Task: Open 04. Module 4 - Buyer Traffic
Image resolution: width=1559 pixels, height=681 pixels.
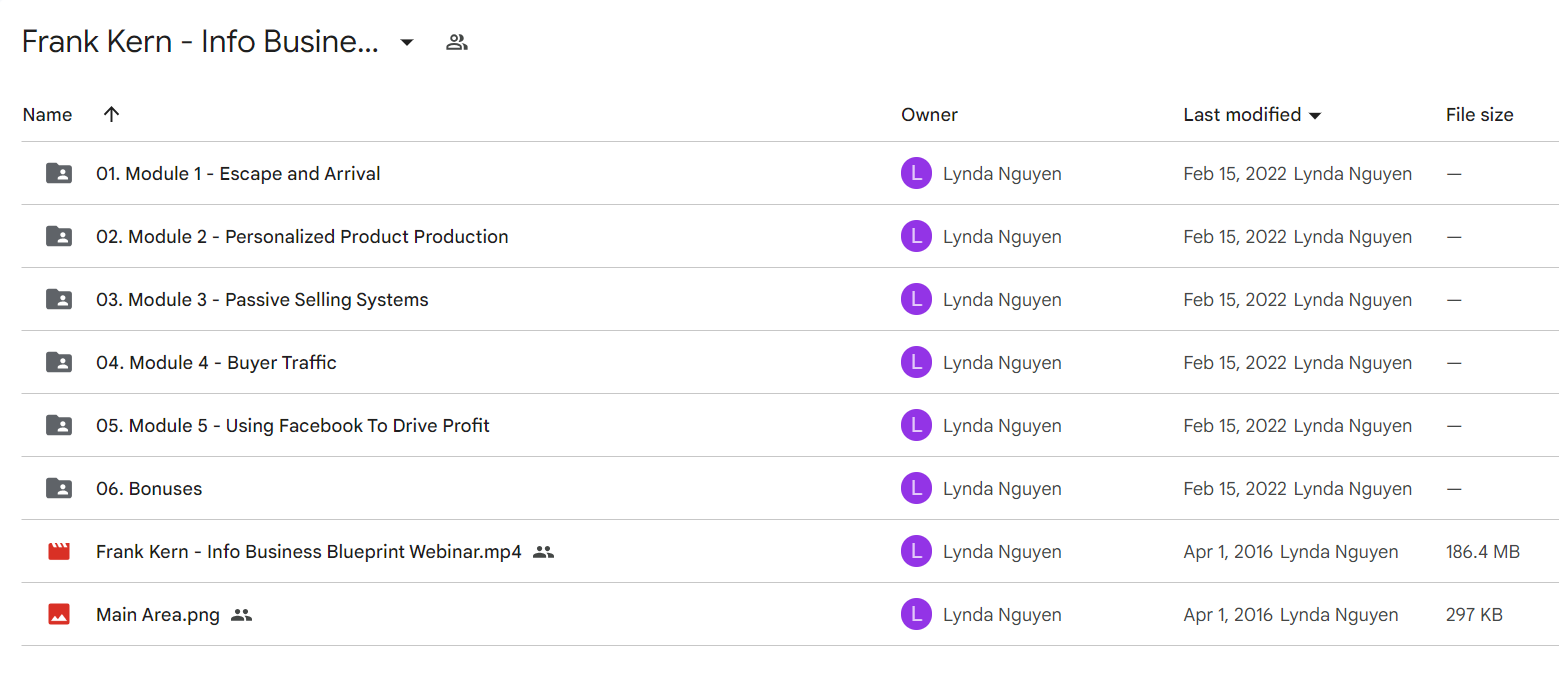Action: (x=216, y=363)
